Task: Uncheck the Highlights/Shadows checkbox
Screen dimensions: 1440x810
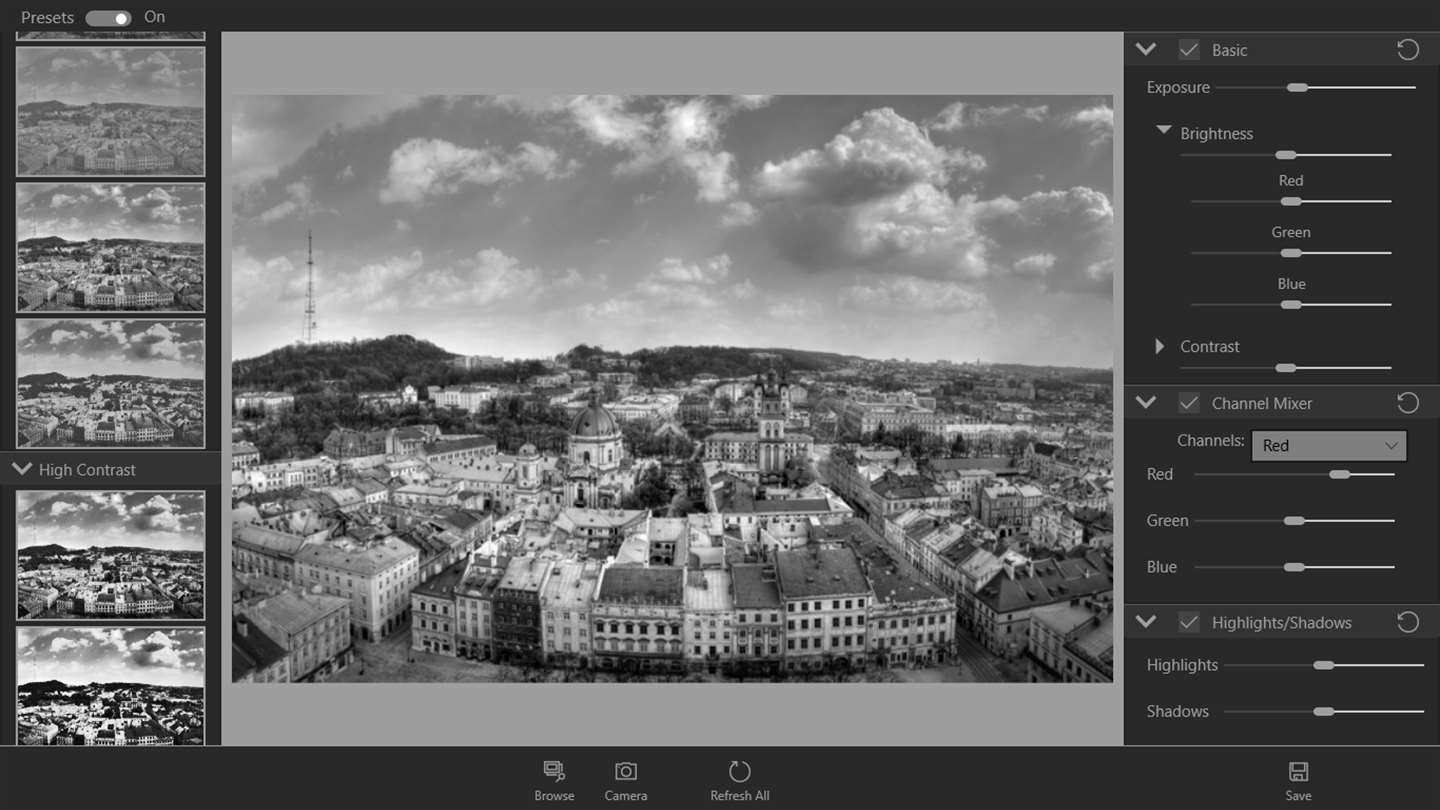Action: click(x=1189, y=622)
